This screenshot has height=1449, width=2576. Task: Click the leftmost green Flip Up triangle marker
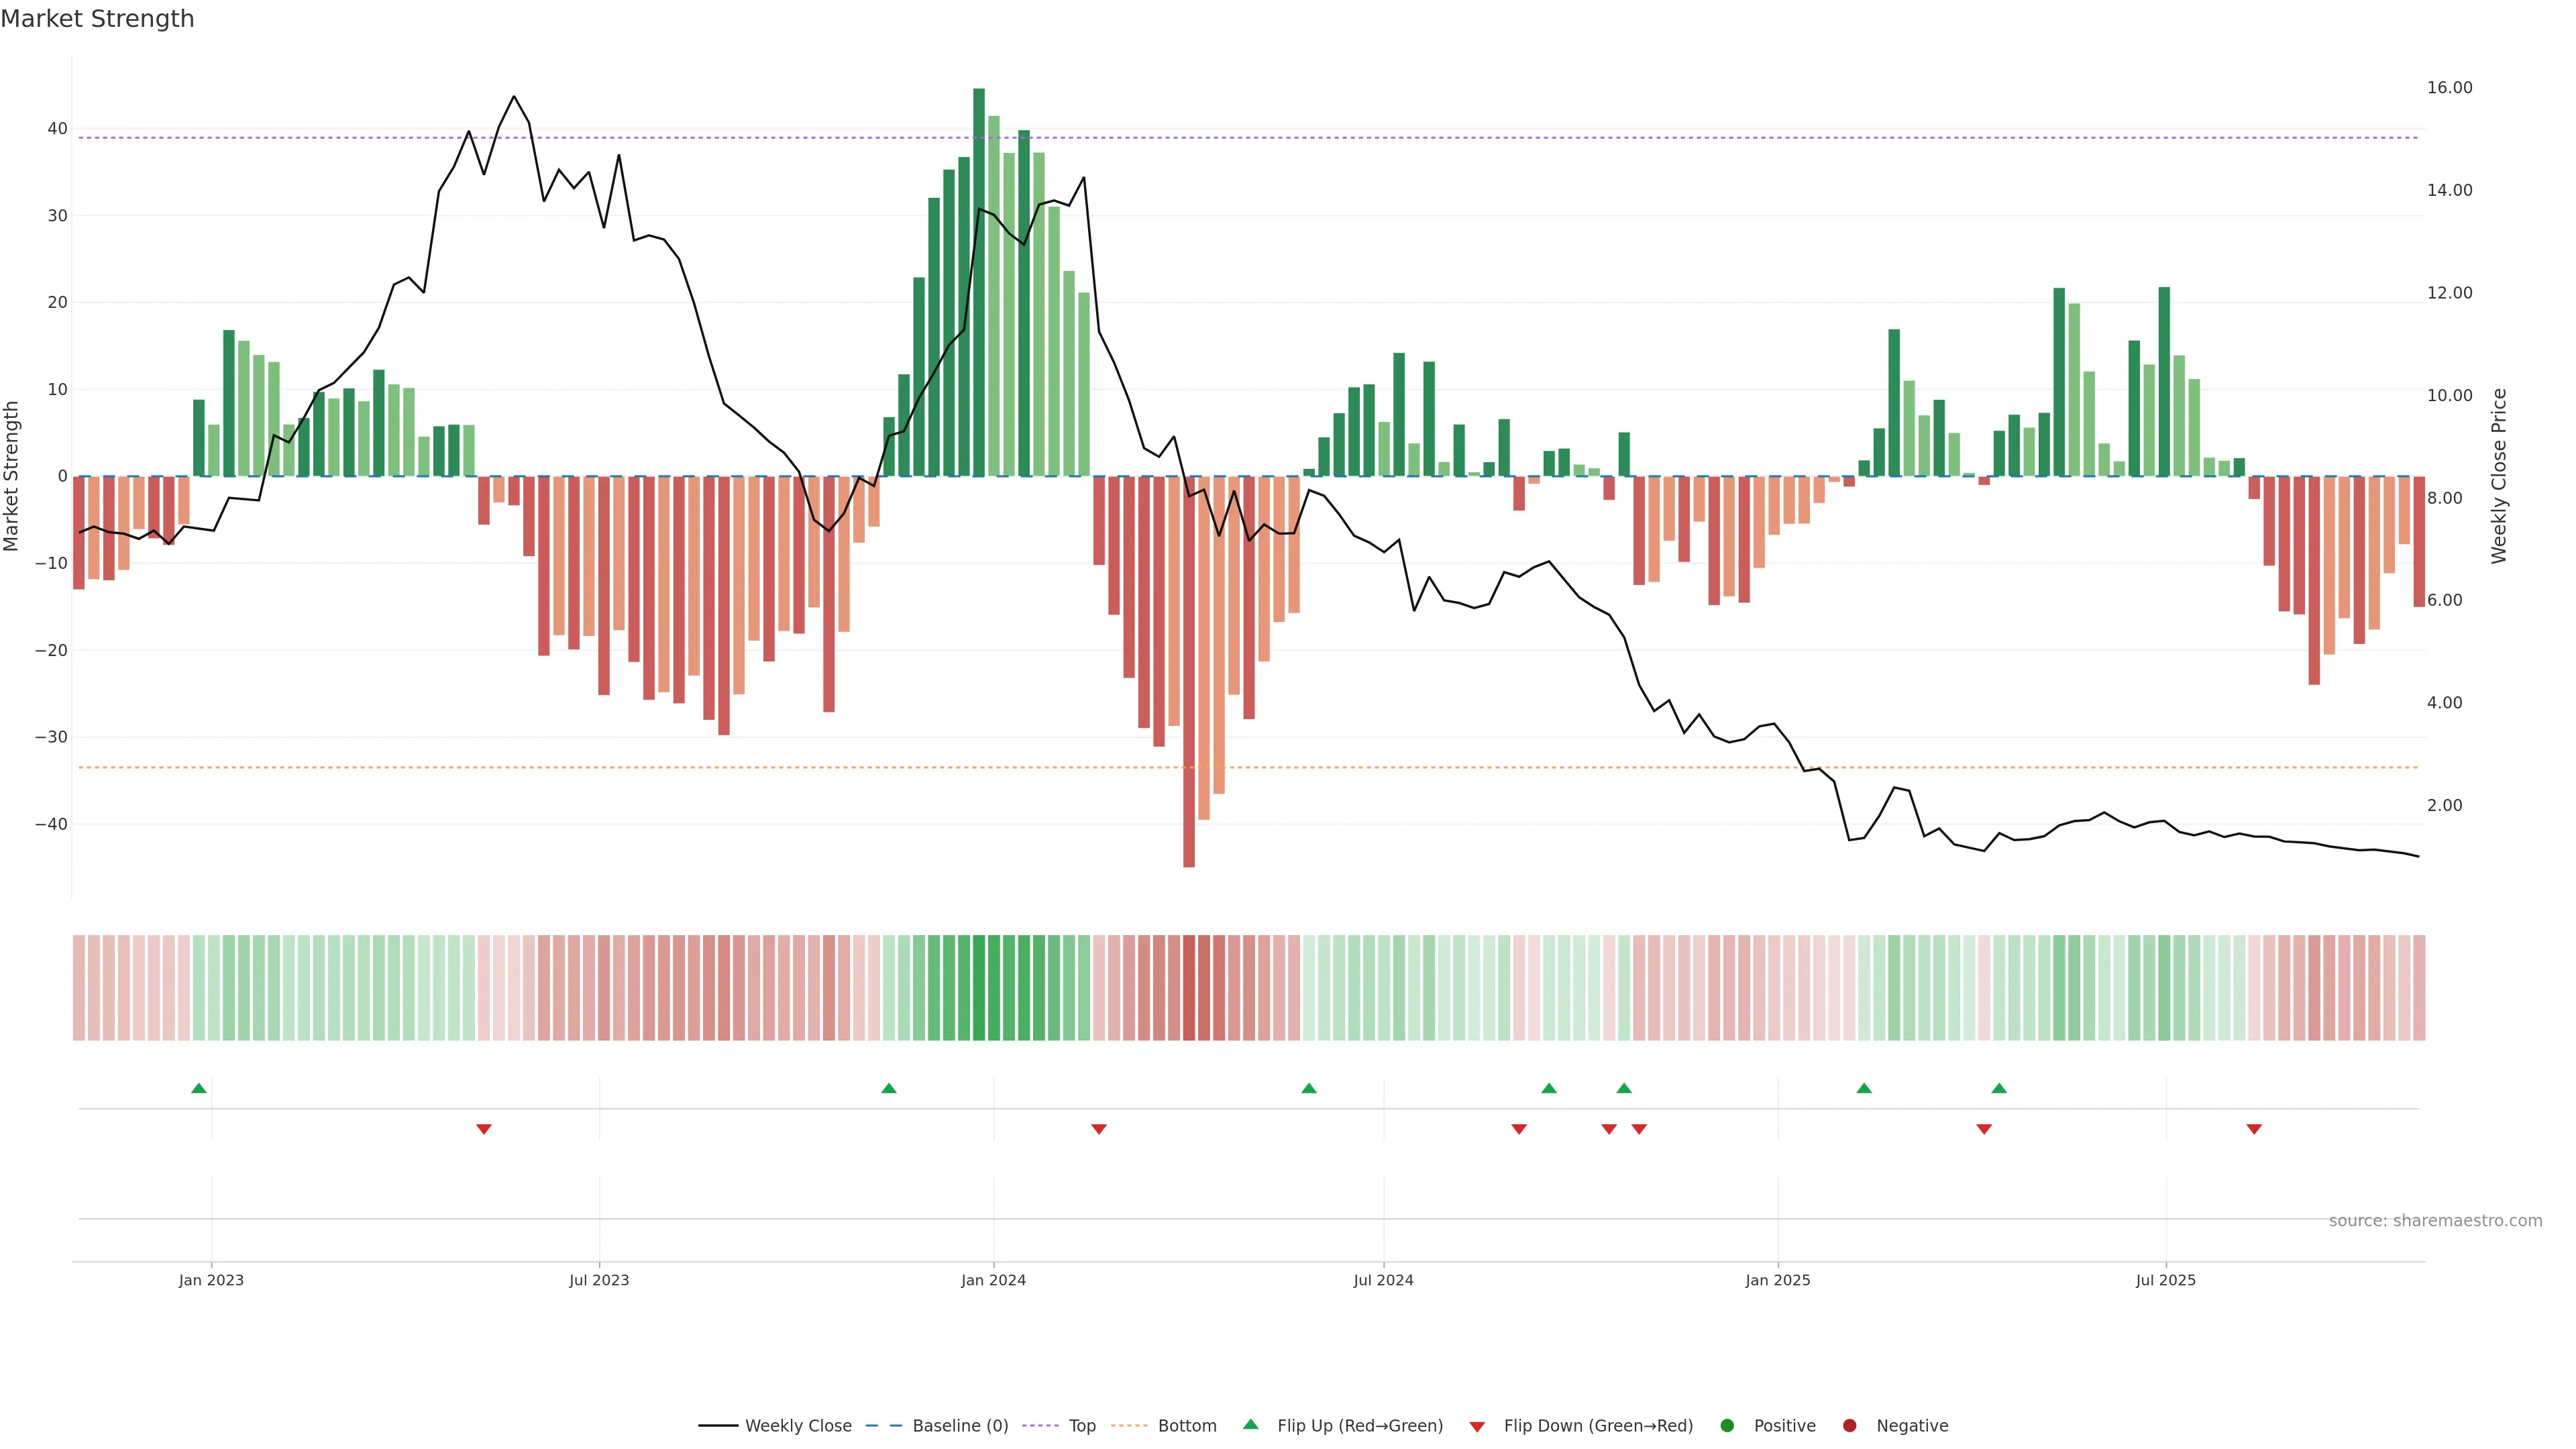coord(199,1088)
